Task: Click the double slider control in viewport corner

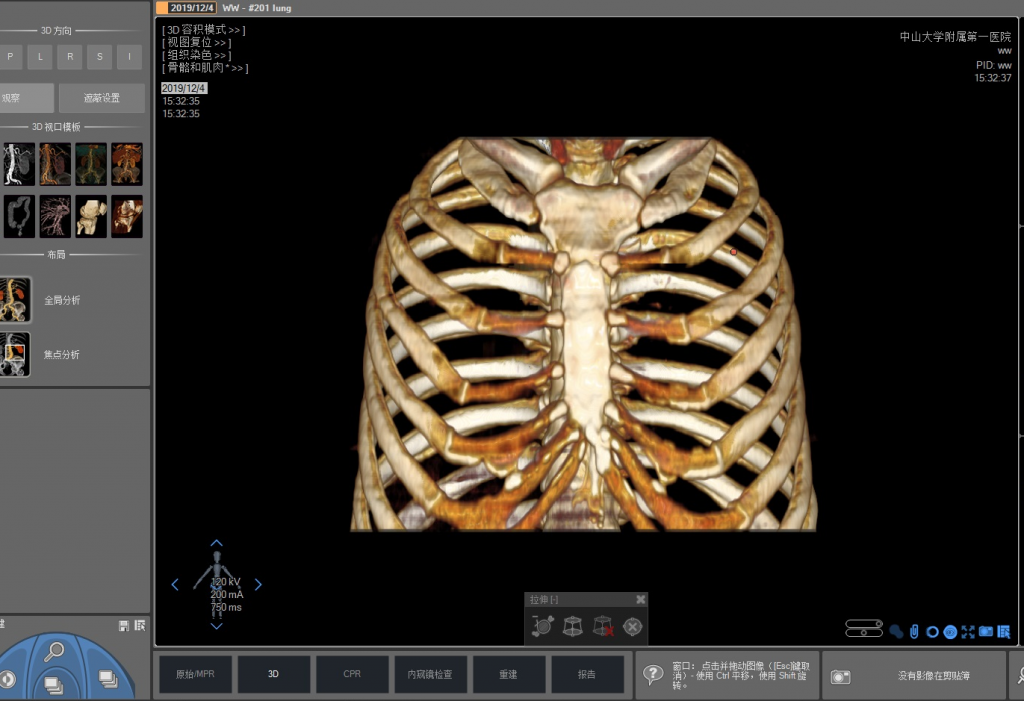Action: pos(864,629)
